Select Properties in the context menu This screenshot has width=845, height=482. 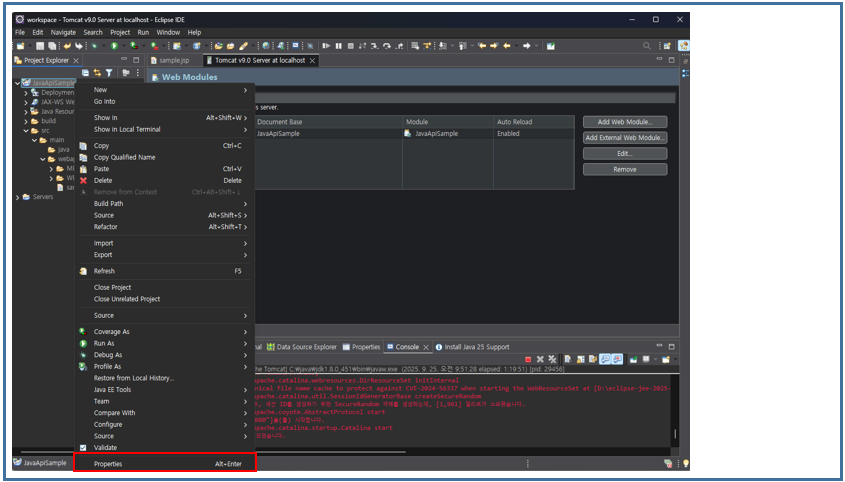click(165, 464)
